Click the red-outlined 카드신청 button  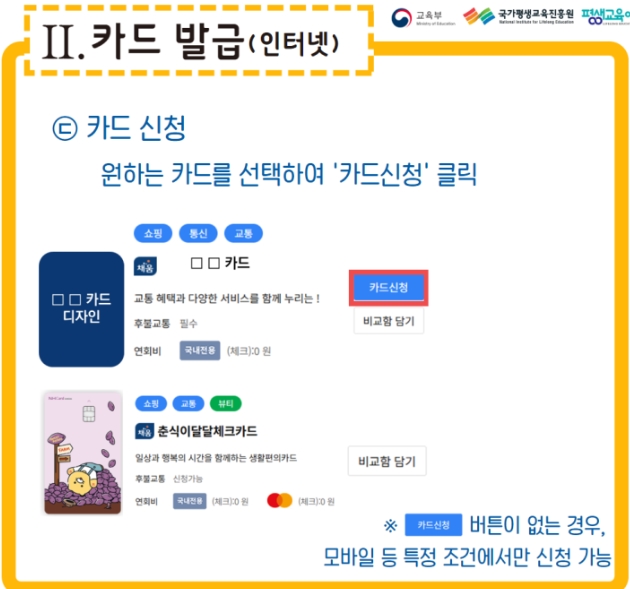tap(389, 288)
